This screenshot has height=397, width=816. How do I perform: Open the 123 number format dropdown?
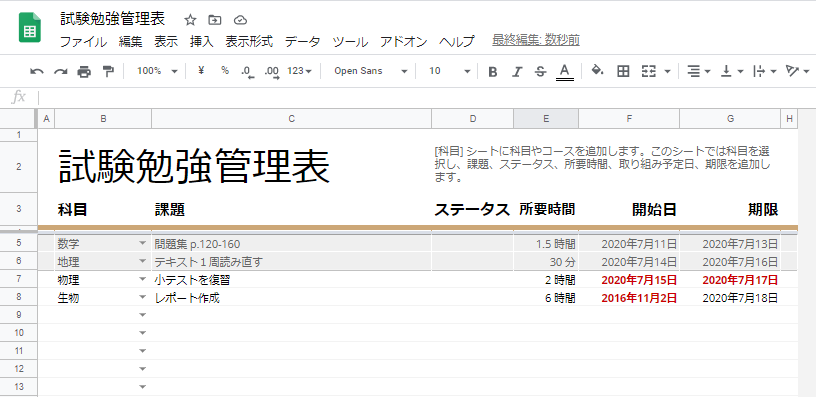tap(299, 71)
